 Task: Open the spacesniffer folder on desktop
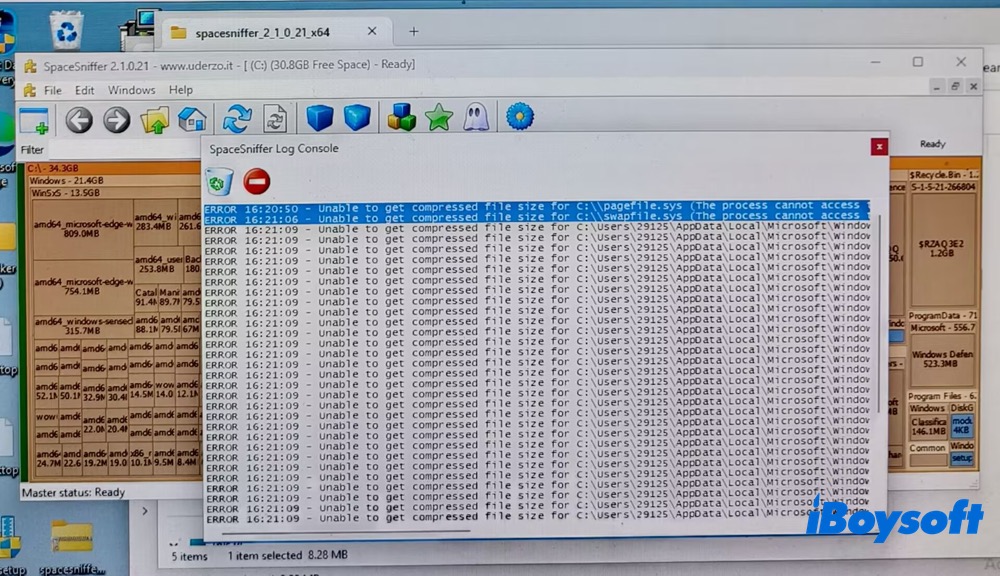[x=72, y=546]
